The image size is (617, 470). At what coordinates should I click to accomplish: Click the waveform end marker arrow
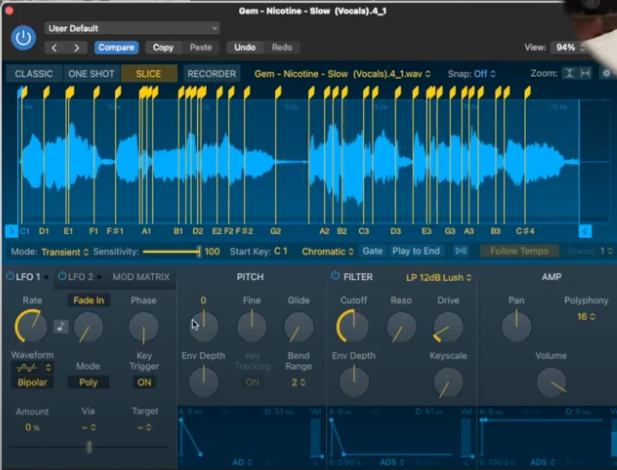[585, 231]
